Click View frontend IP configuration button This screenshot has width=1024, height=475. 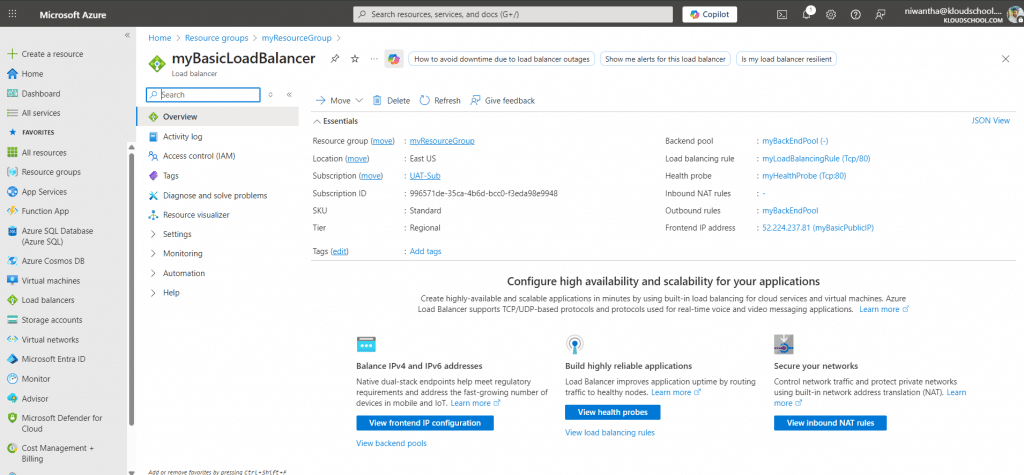pyautogui.click(x=424, y=423)
